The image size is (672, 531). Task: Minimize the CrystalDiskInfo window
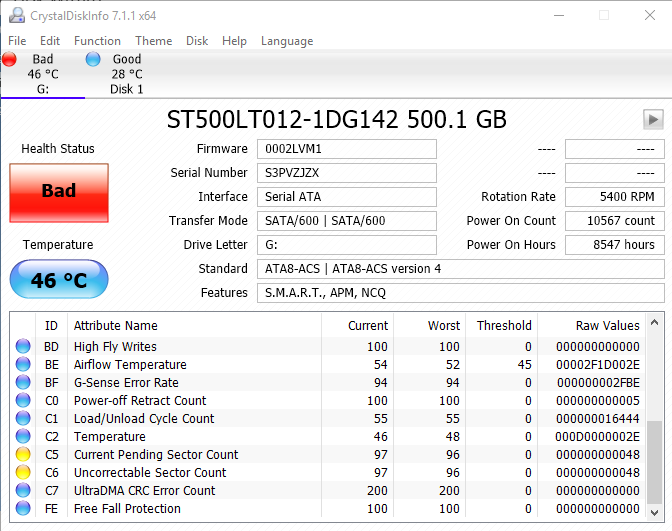pos(559,15)
